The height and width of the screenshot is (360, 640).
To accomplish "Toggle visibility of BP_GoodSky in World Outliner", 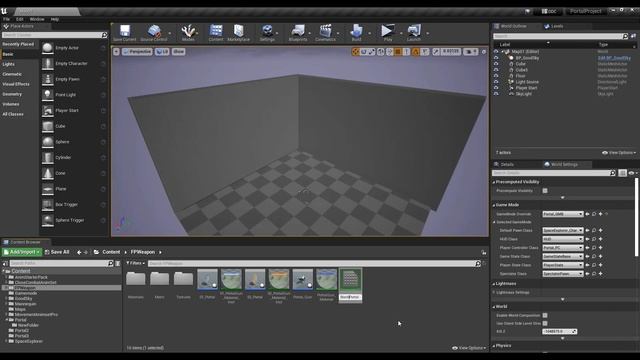I will 496,58.
